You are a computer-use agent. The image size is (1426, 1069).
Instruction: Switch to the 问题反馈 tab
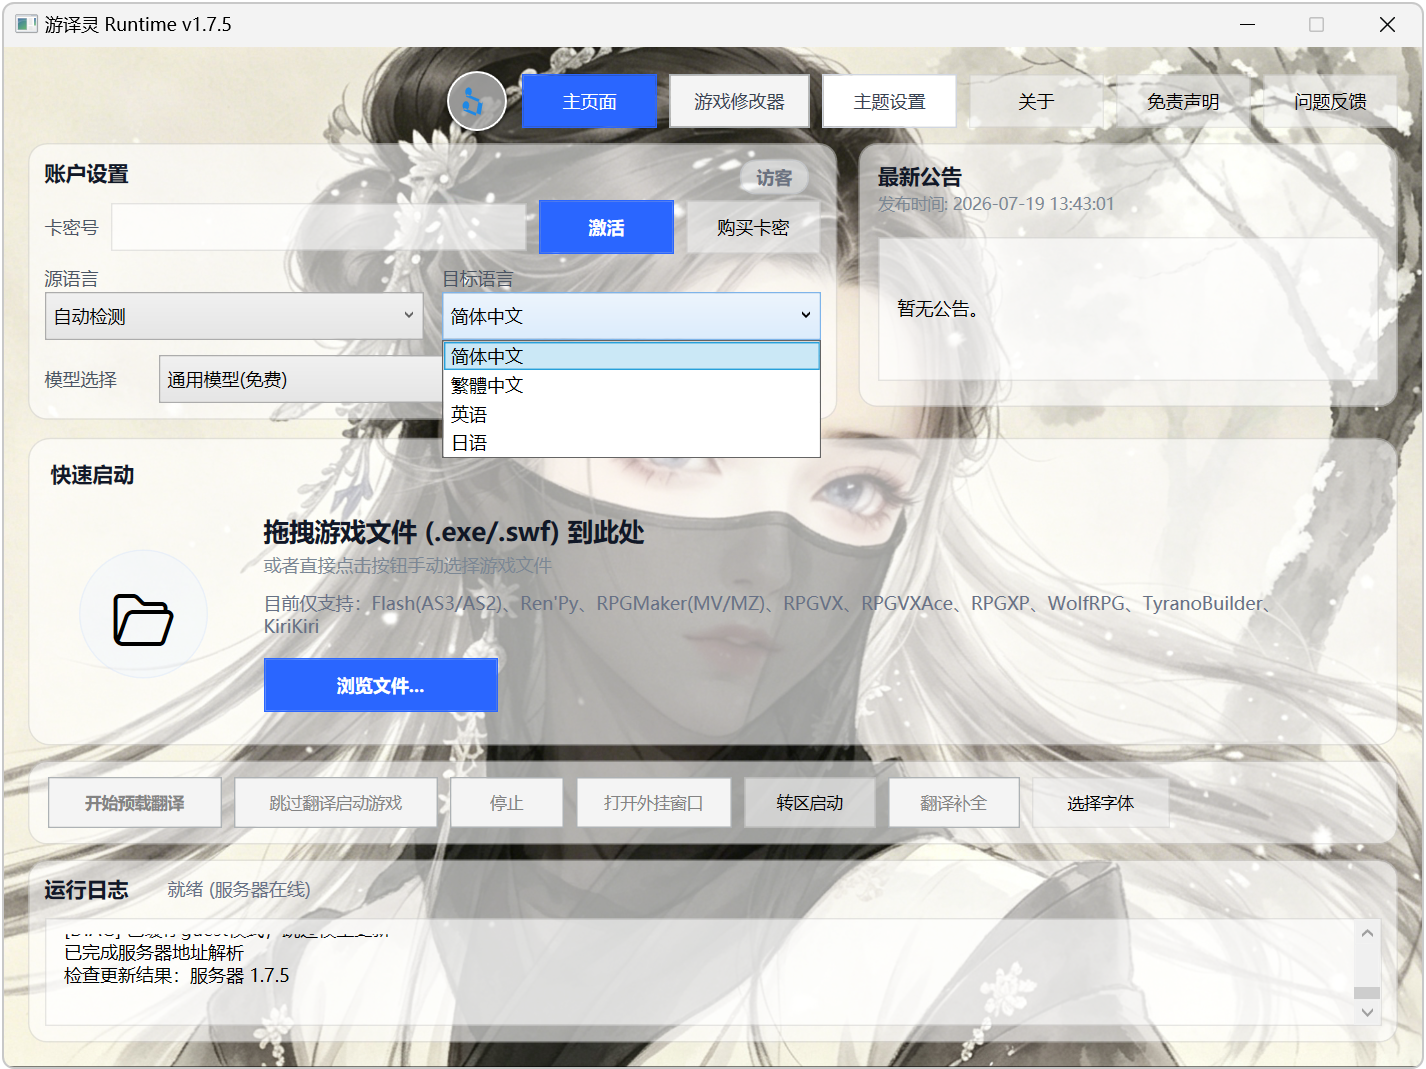pos(1330,101)
